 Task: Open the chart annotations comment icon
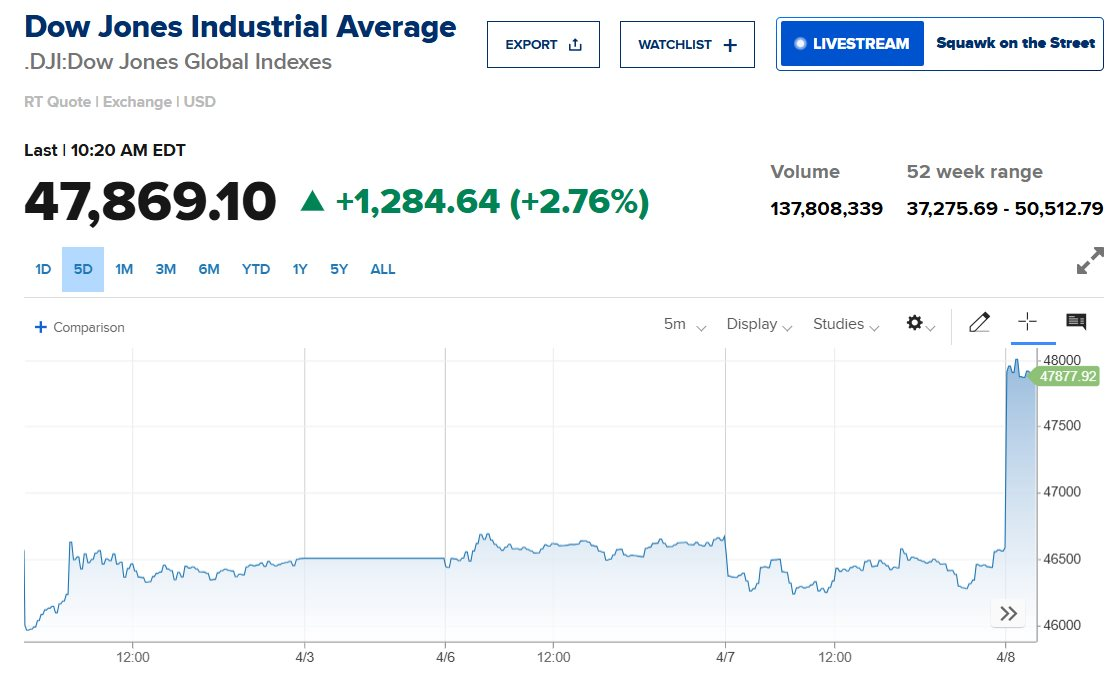click(x=1076, y=322)
